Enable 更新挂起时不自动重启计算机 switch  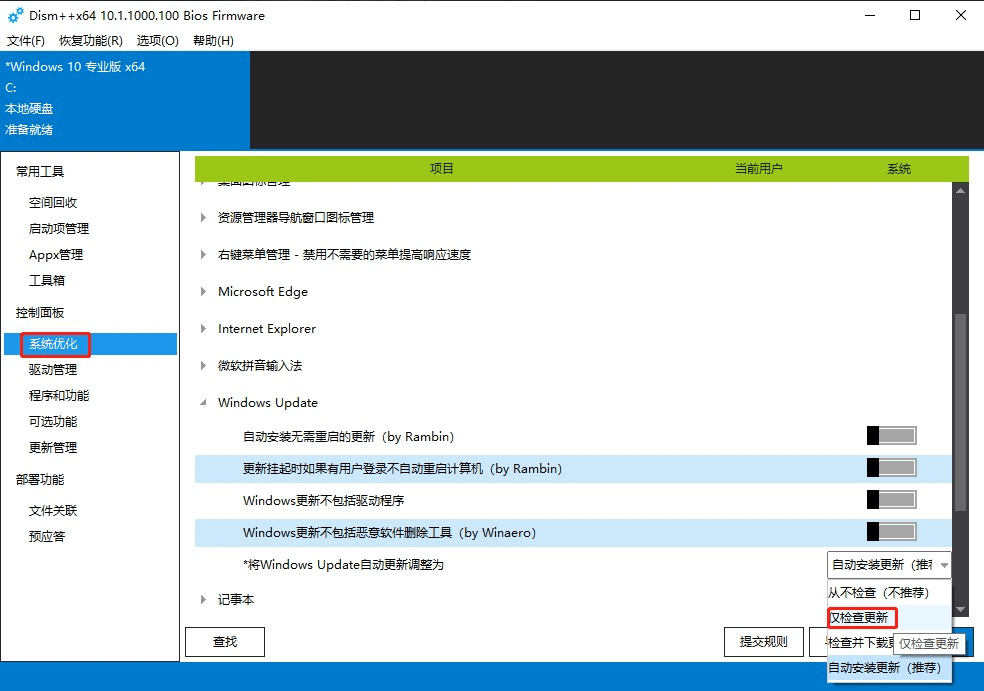click(891, 468)
